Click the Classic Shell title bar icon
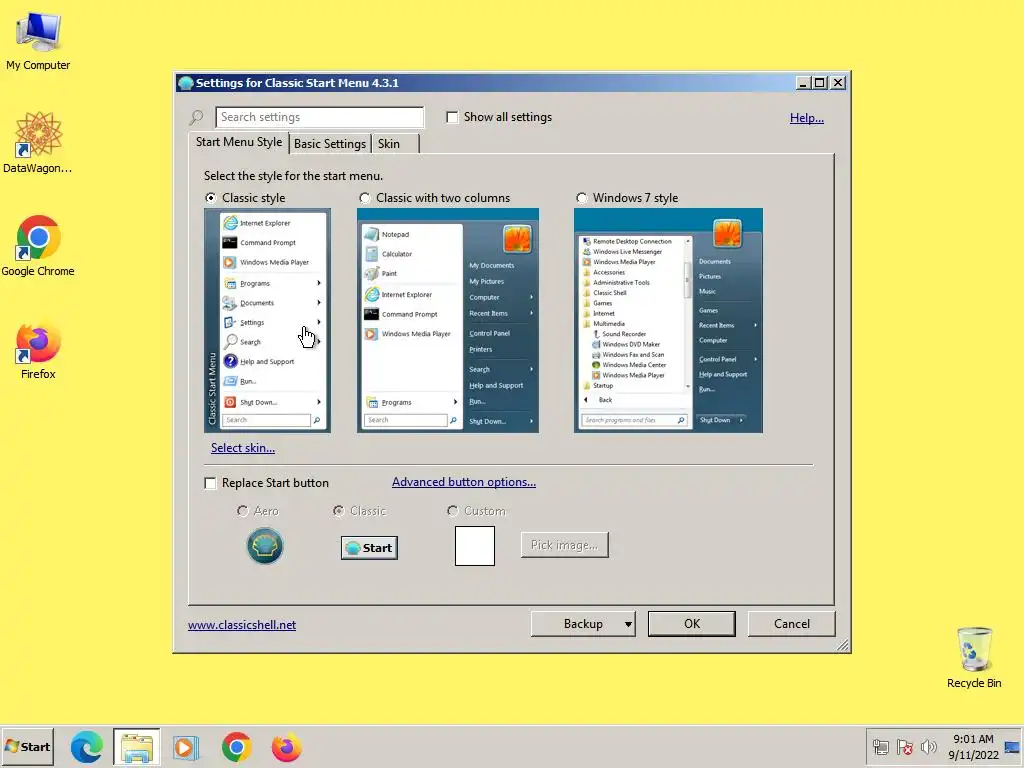The height and width of the screenshot is (768, 1024). (x=185, y=83)
